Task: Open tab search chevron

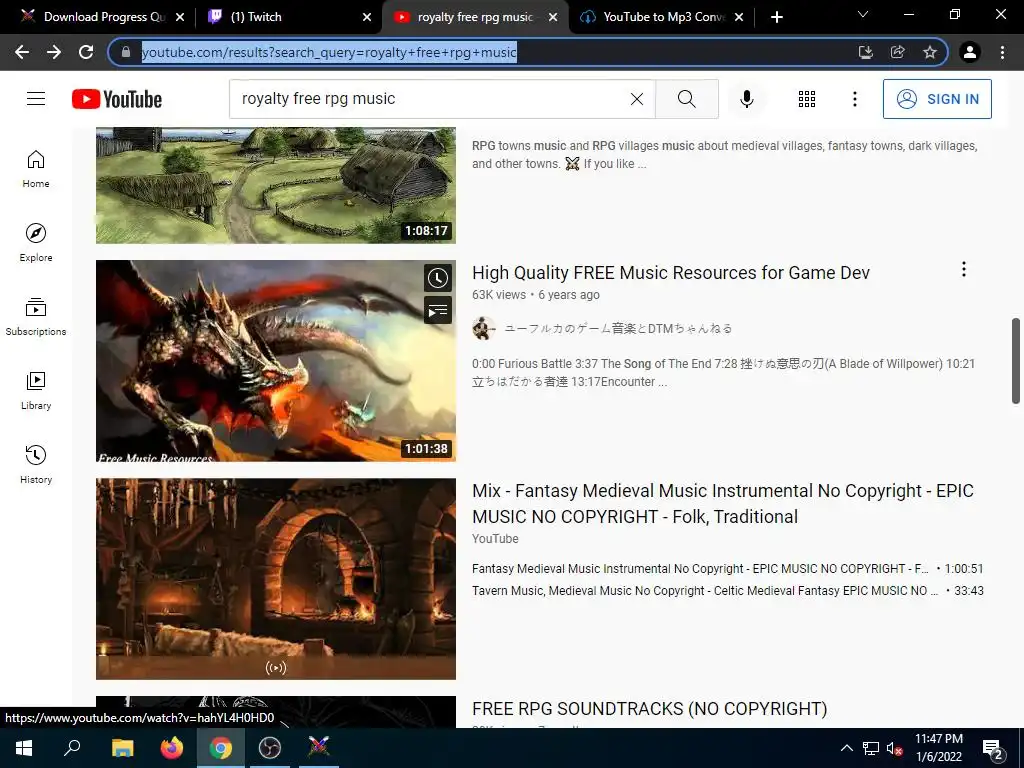Action: [x=862, y=14]
